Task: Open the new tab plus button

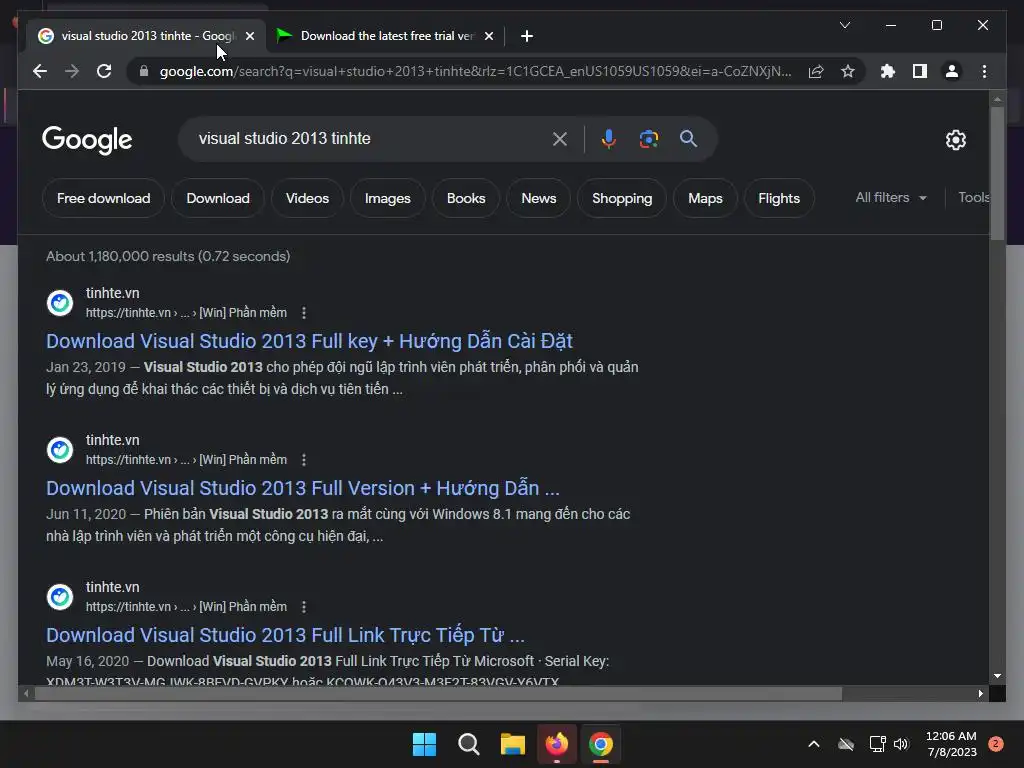Action: [526, 36]
